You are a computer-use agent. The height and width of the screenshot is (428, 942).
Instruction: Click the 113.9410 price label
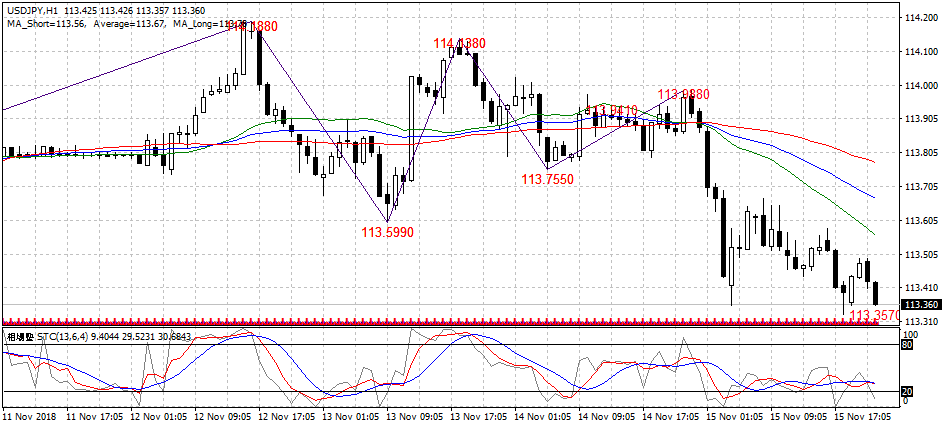(x=611, y=110)
